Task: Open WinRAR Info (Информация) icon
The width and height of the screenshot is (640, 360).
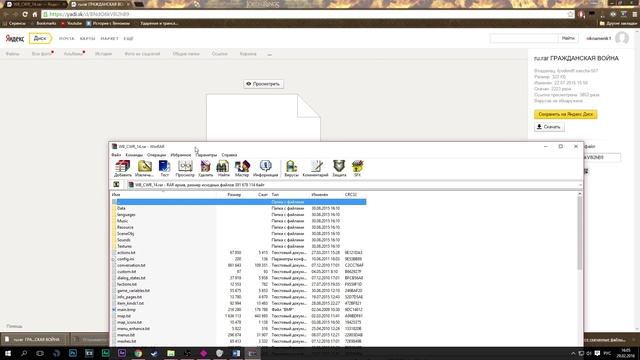Action: click(x=265, y=168)
